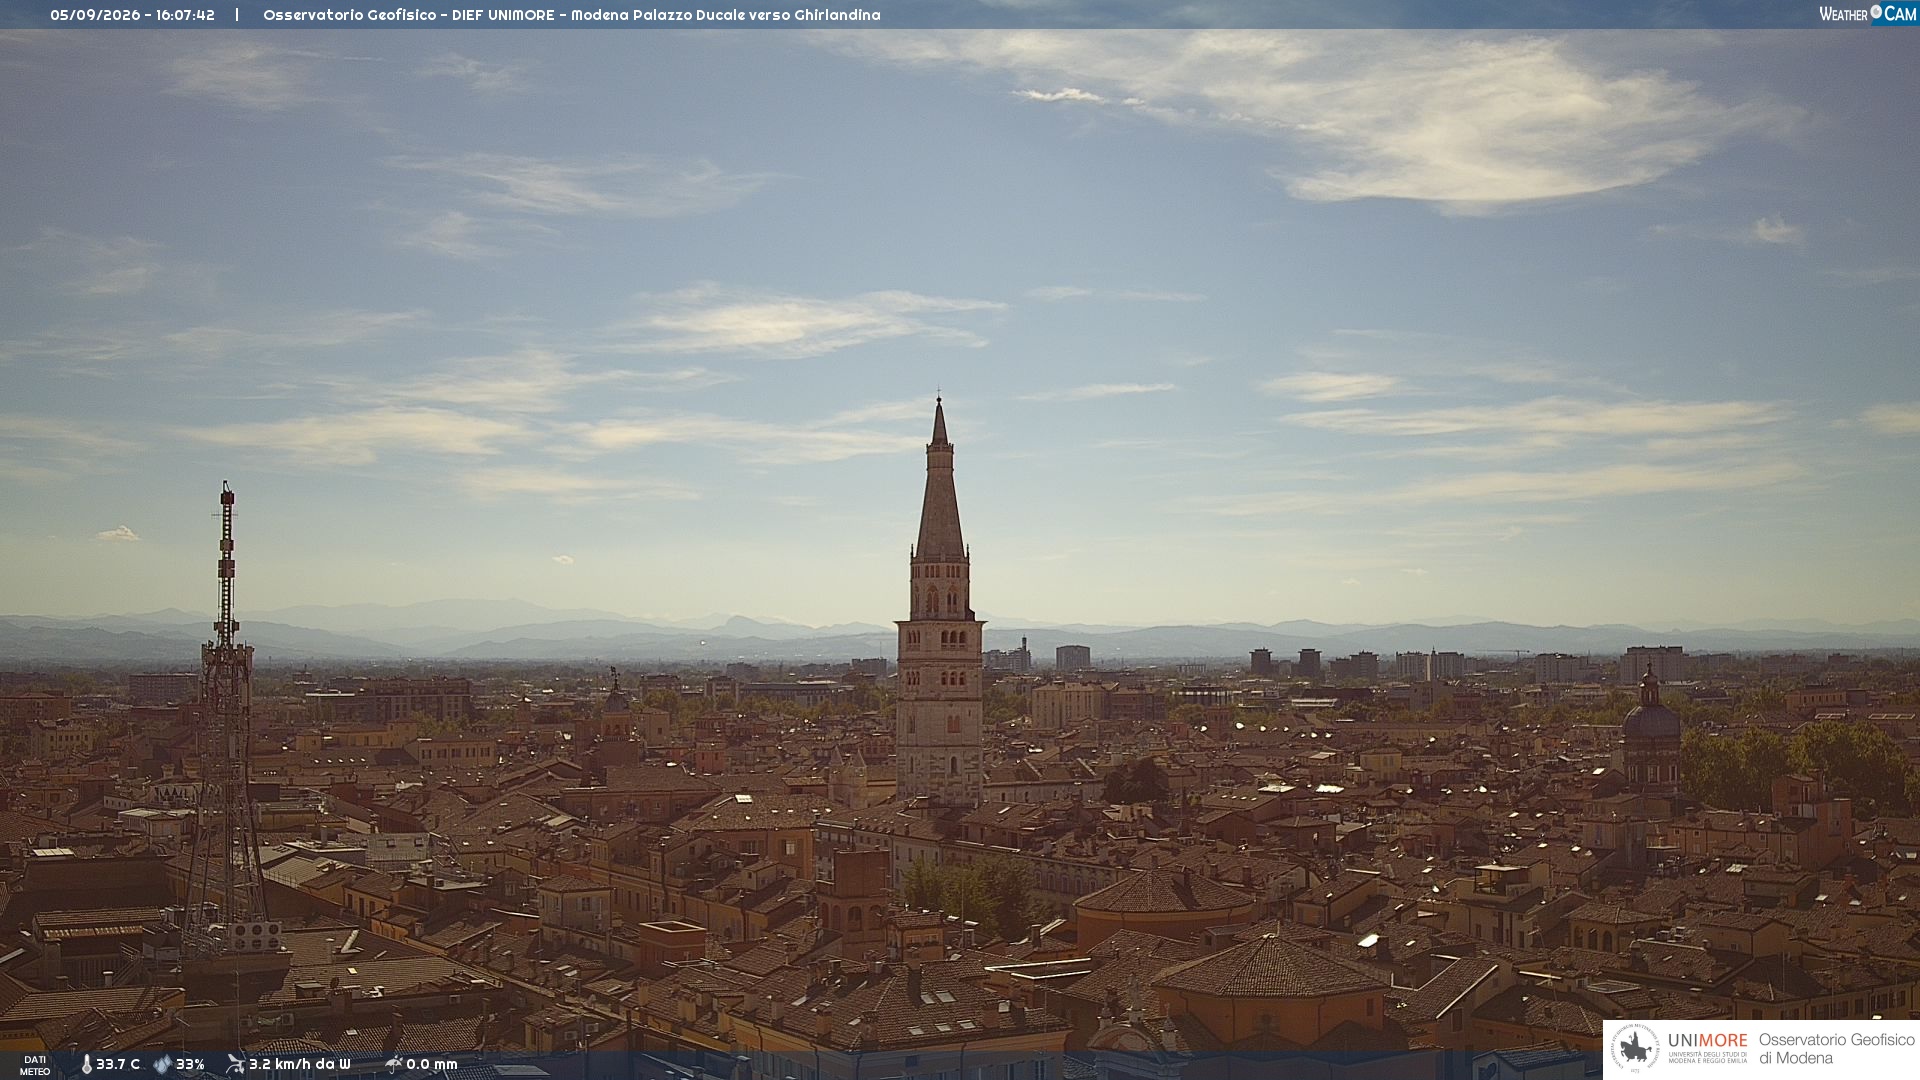Image resolution: width=1920 pixels, height=1080 pixels.
Task: Click the humidity water droplets icon
Action: click(163, 1064)
